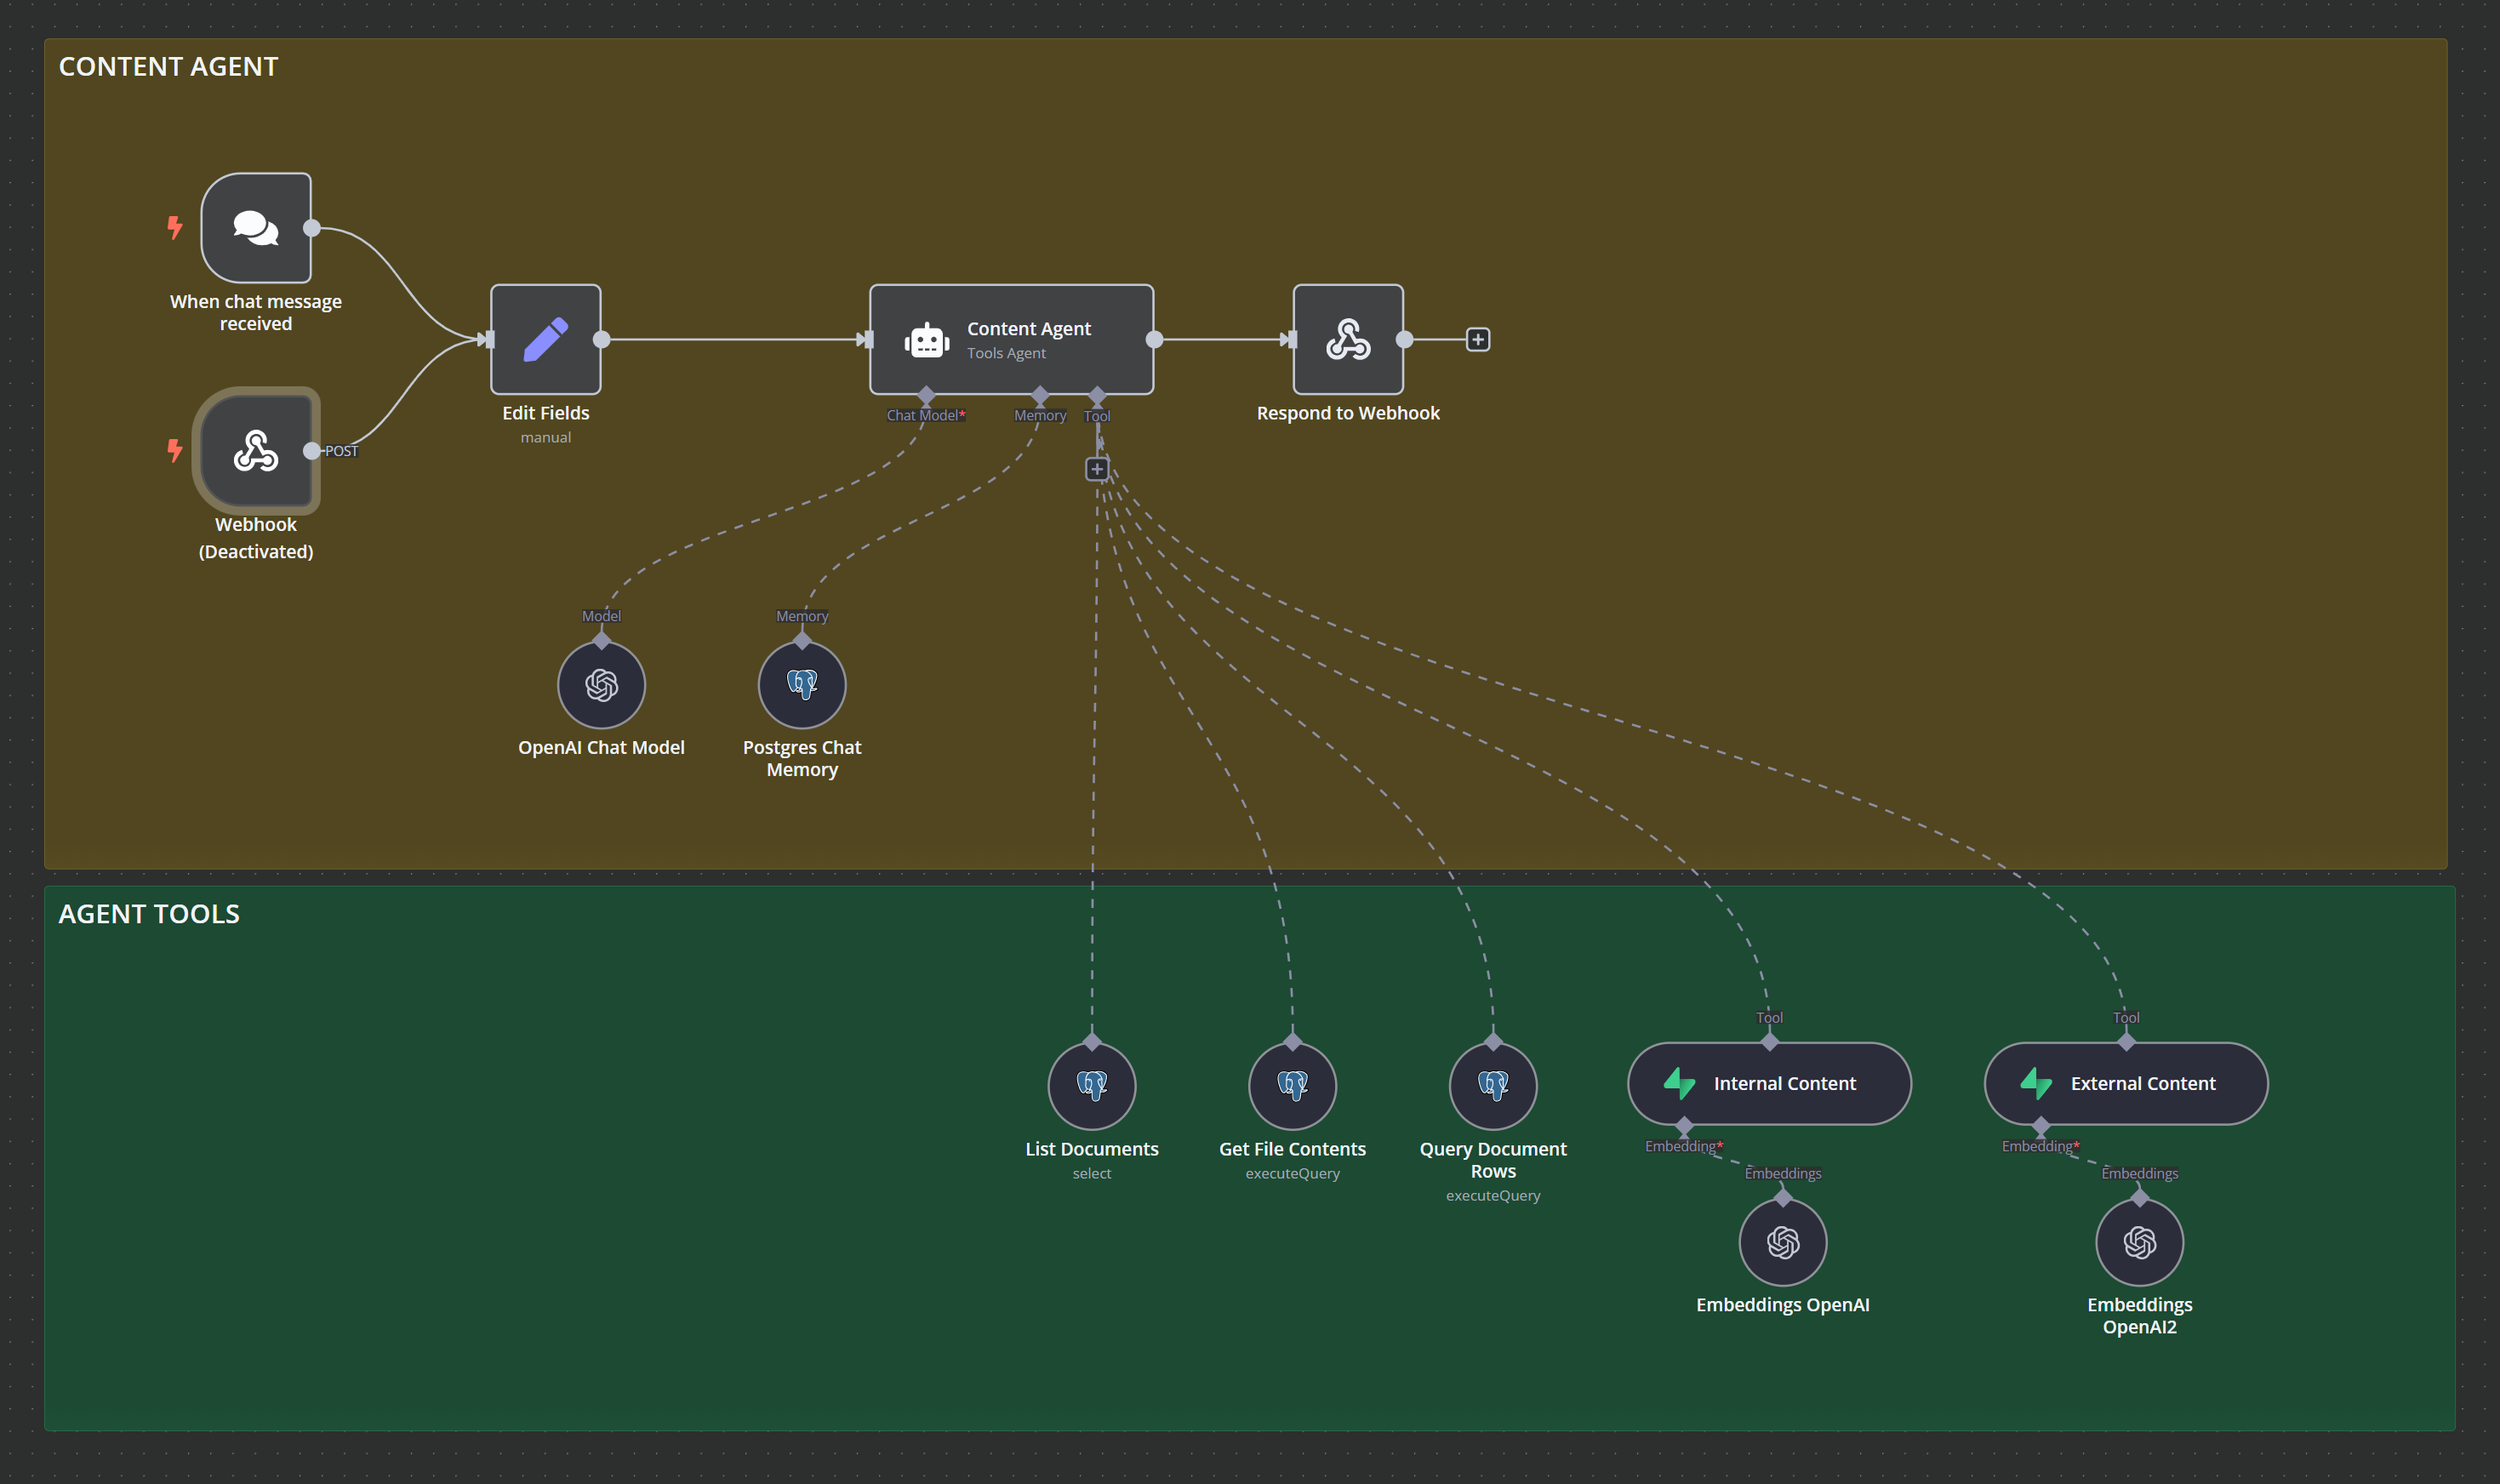Click the Get File Contents node
2500x1484 pixels.
[x=1292, y=1086]
